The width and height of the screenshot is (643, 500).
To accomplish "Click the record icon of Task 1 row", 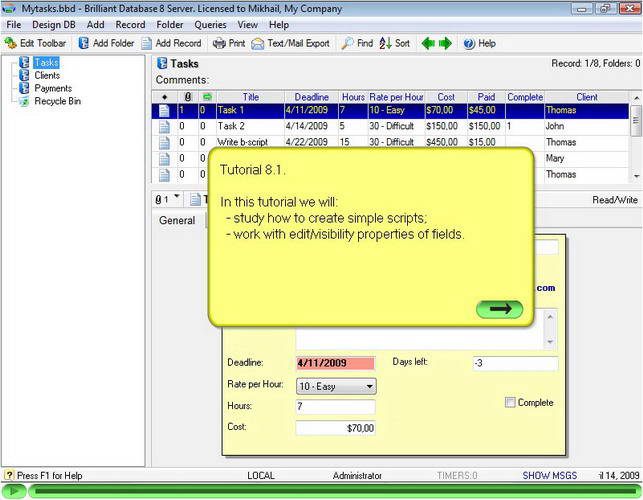I will (x=164, y=110).
